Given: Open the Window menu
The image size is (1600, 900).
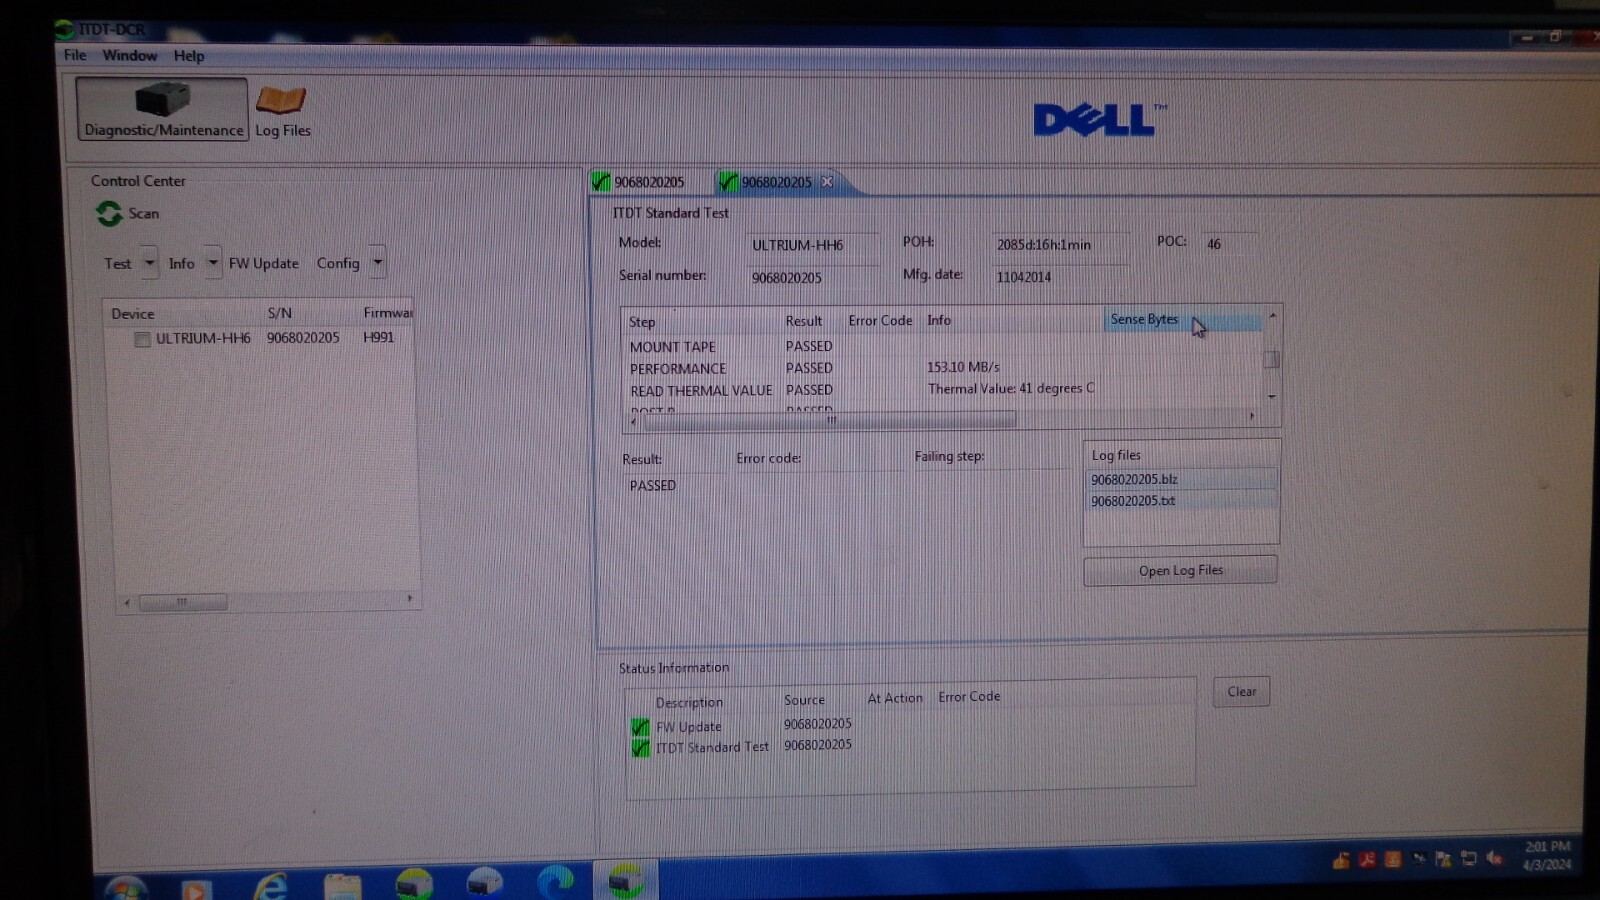Looking at the screenshot, I should pyautogui.click(x=129, y=55).
